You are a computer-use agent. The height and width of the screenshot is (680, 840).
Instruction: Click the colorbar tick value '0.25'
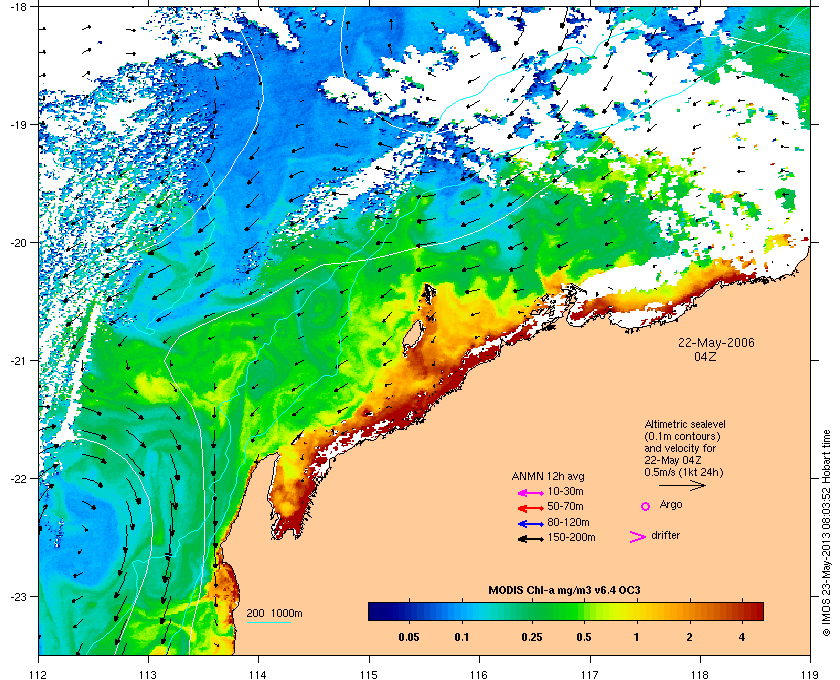point(531,638)
